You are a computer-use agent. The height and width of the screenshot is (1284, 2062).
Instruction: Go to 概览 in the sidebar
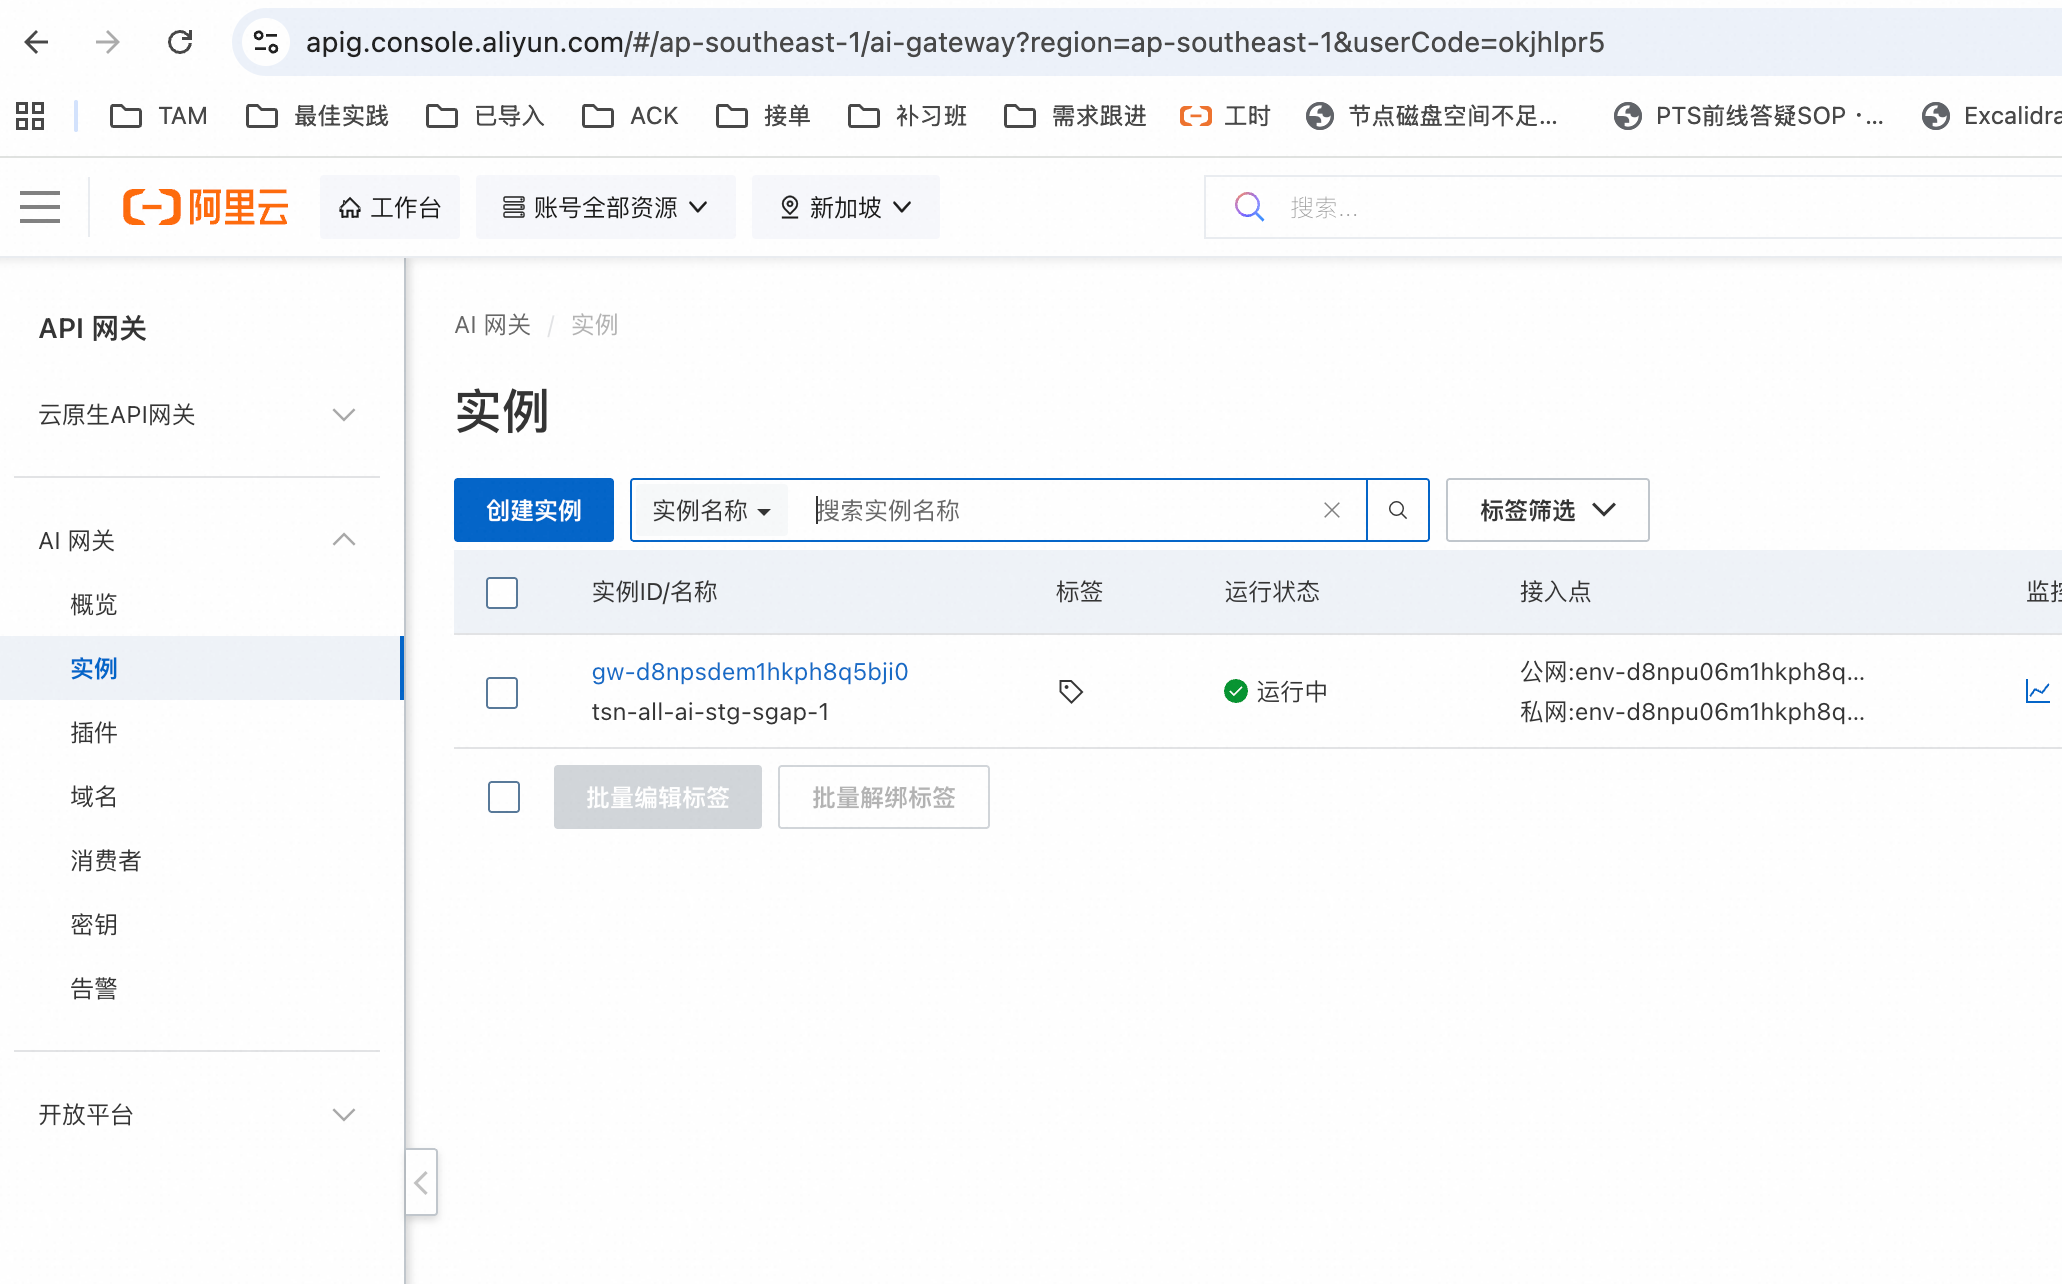(x=94, y=604)
